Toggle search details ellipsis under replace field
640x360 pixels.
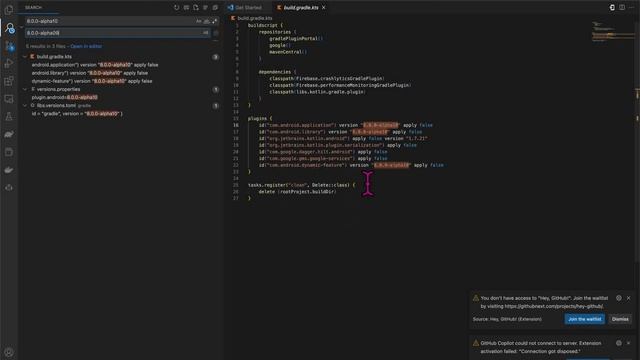216,41
